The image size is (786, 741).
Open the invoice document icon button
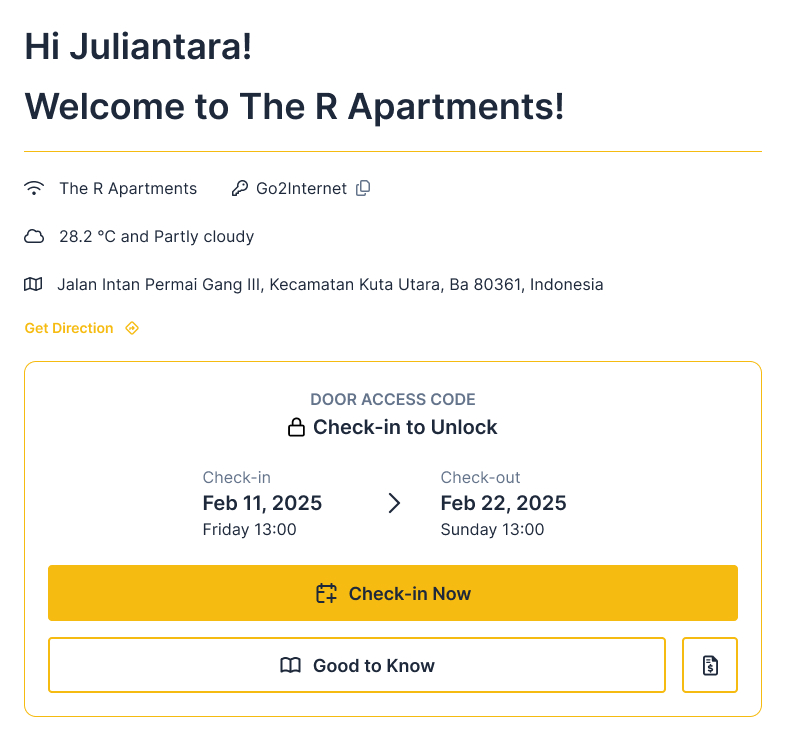pos(710,665)
